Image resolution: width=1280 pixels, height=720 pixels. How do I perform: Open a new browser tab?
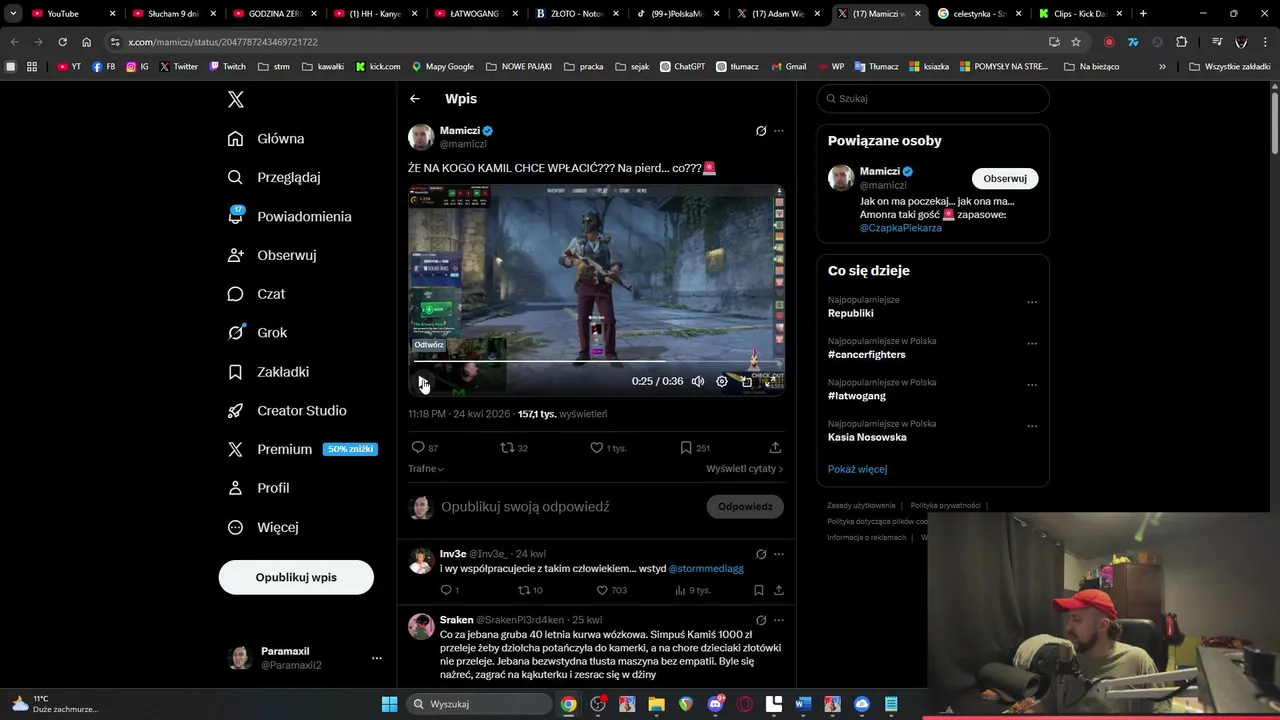click(1143, 14)
